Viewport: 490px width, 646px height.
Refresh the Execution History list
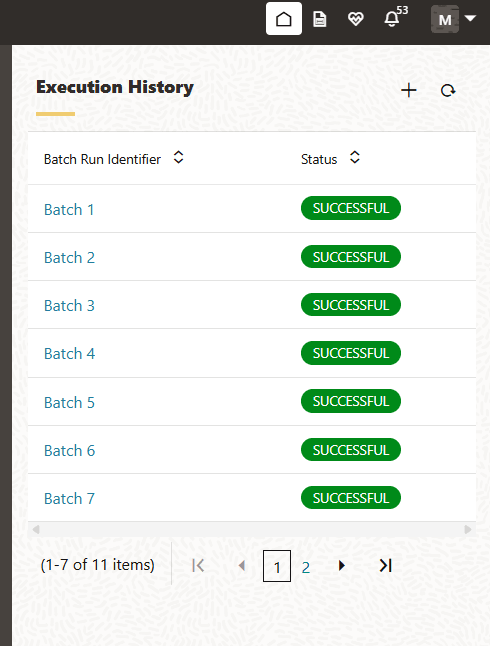[448, 90]
